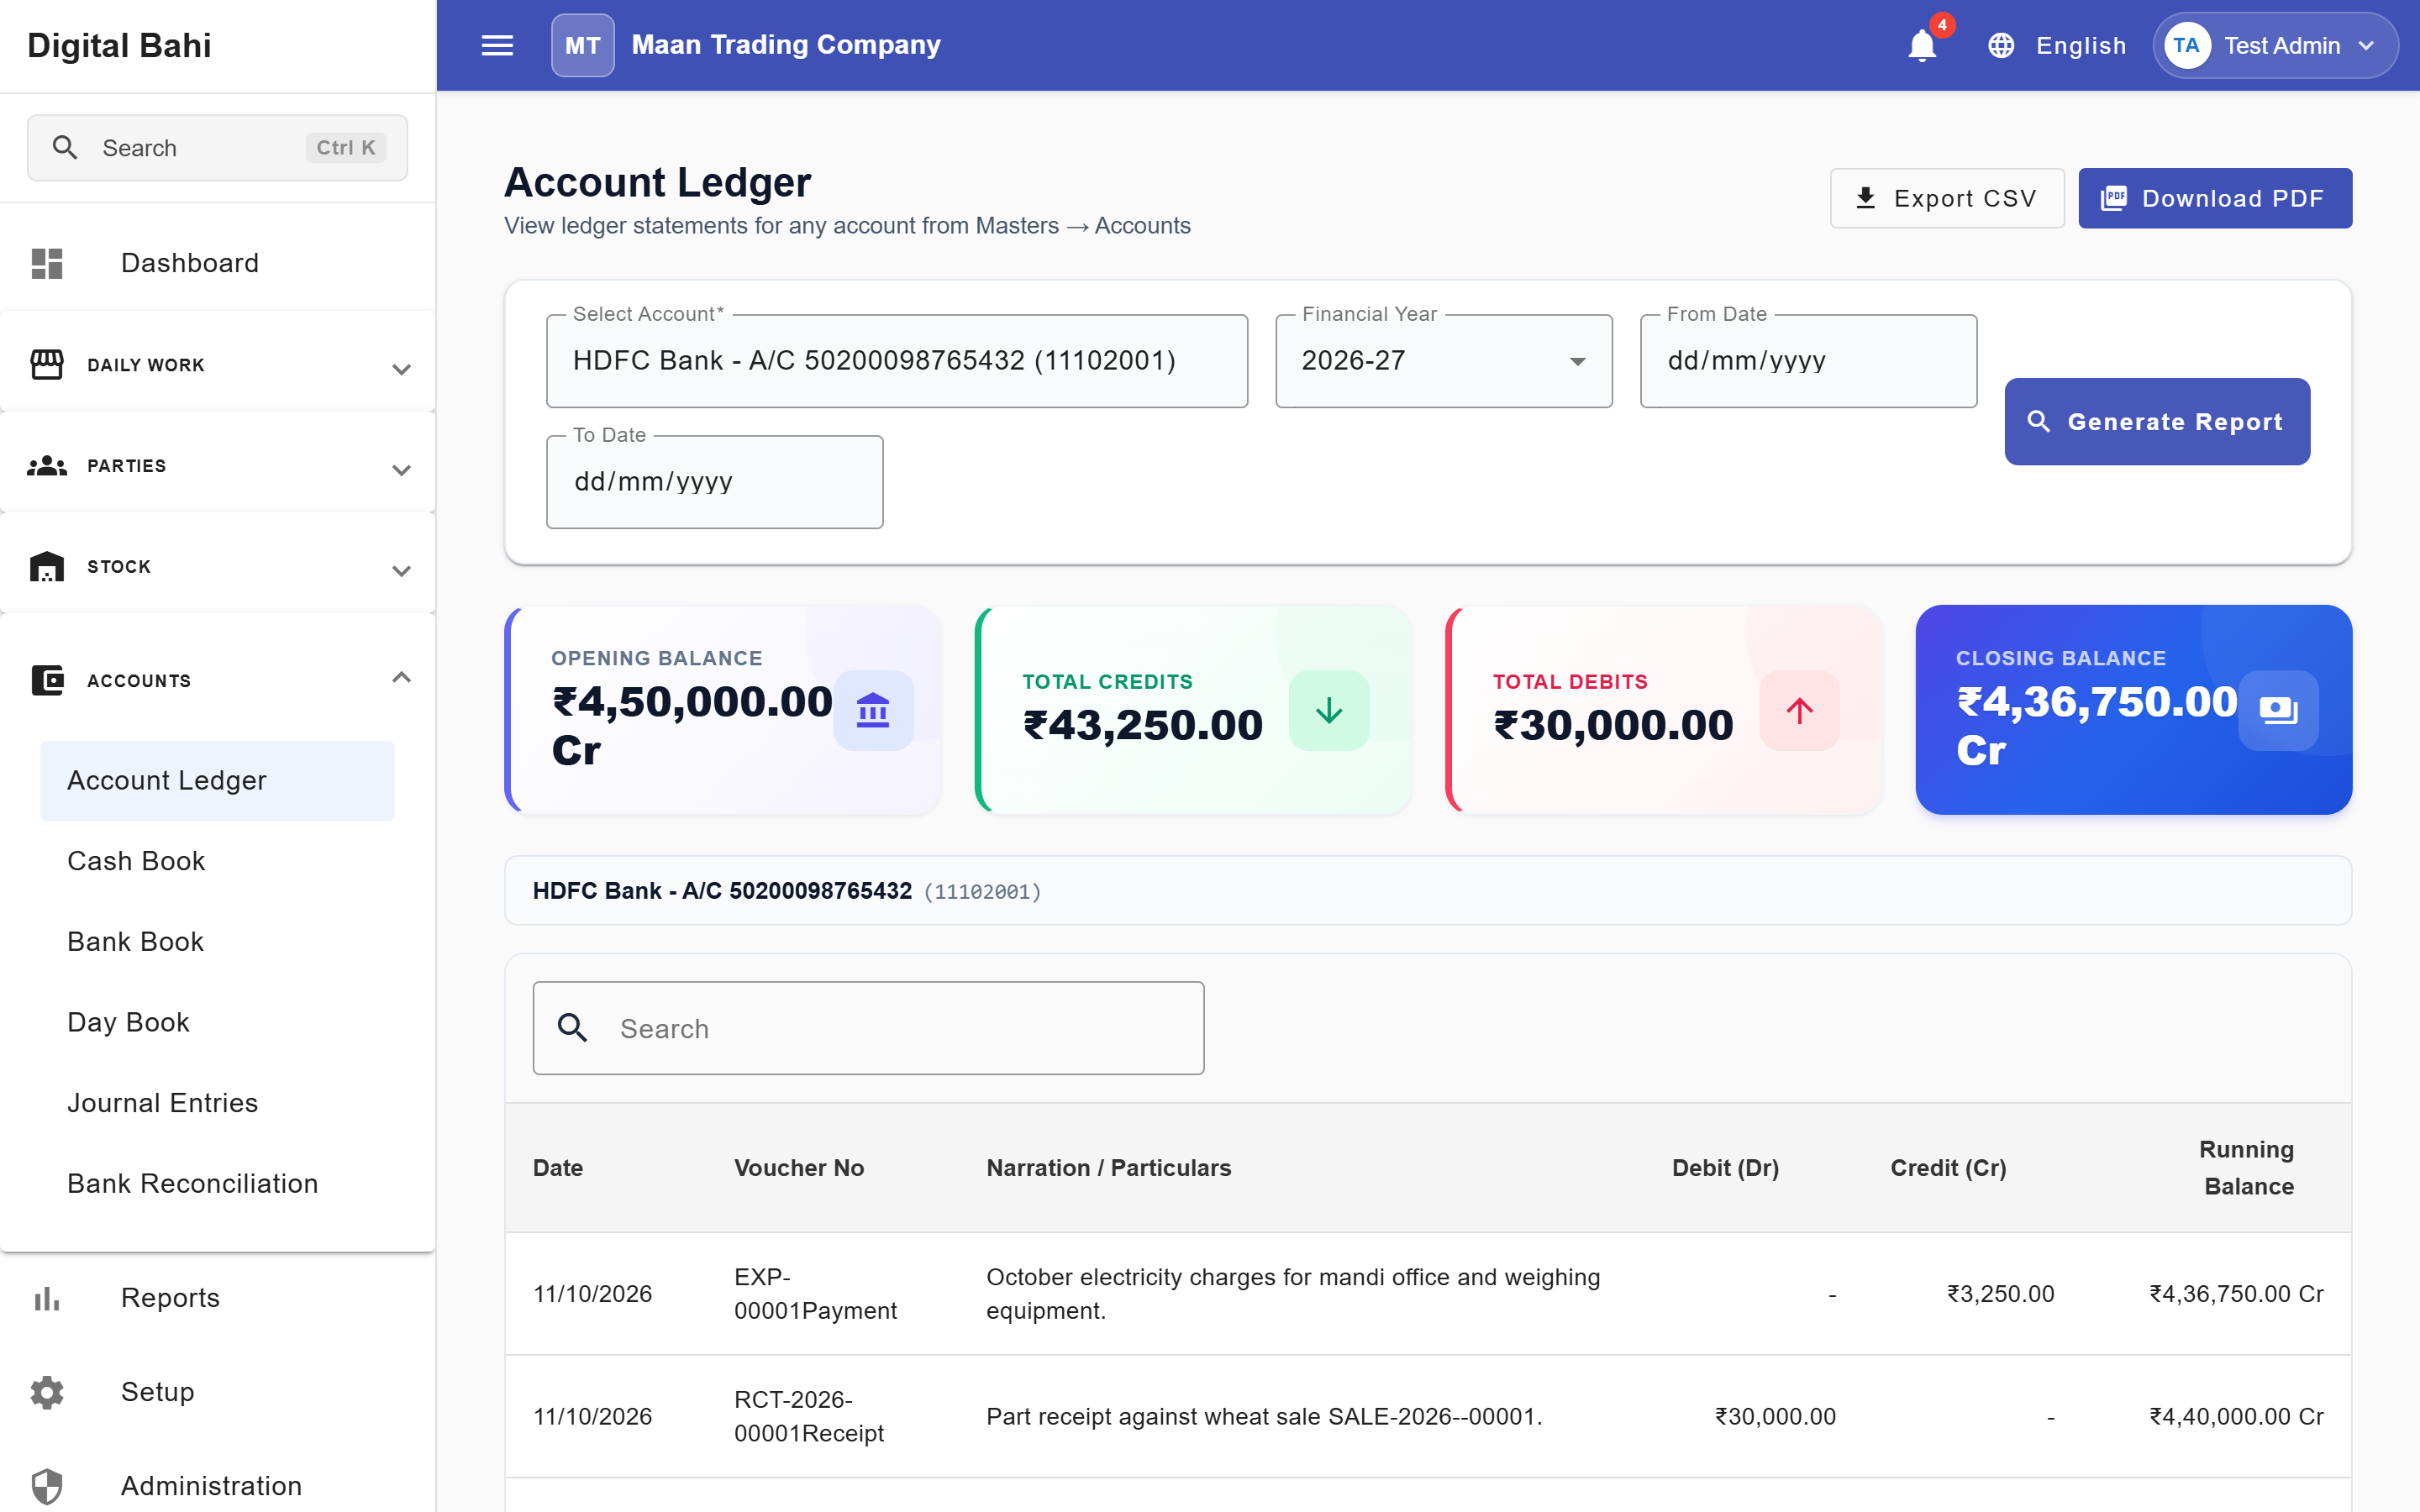Image resolution: width=2420 pixels, height=1512 pixels.
Task: Click the globe language icon
Action: (2001, 45)
